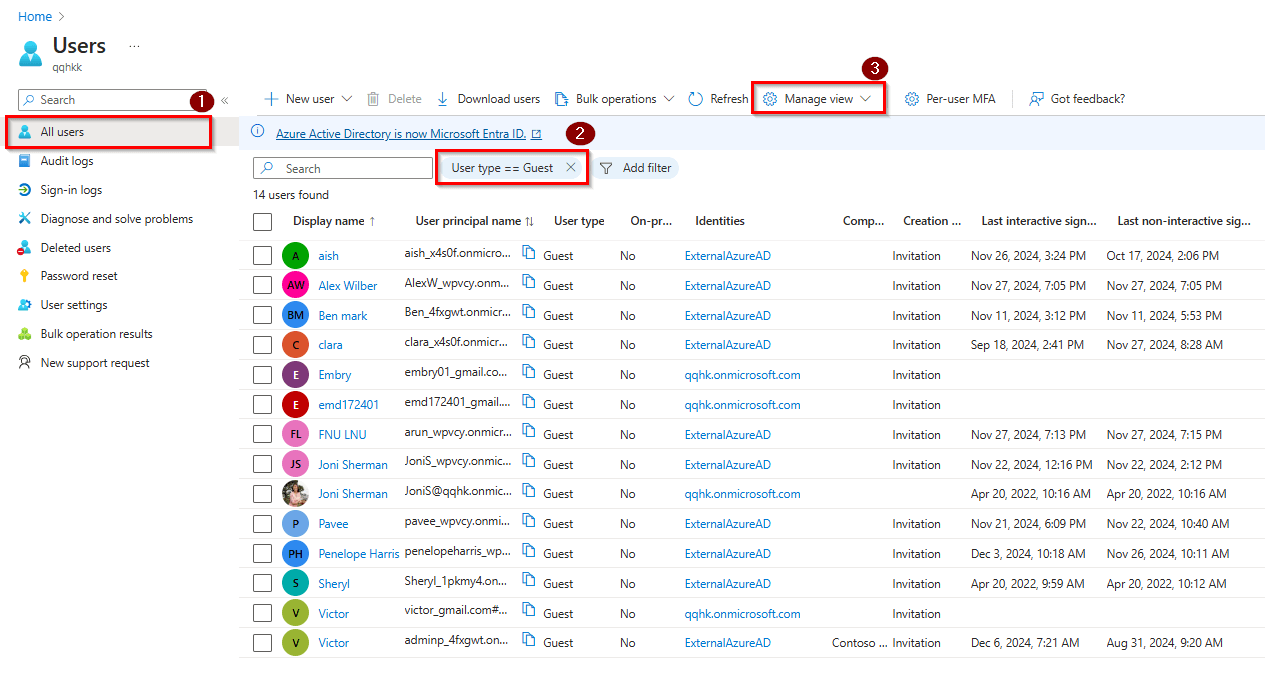Open Per-user MFA settings
This screenshot has width=1265, height=700.
click(x=911, y=98)
